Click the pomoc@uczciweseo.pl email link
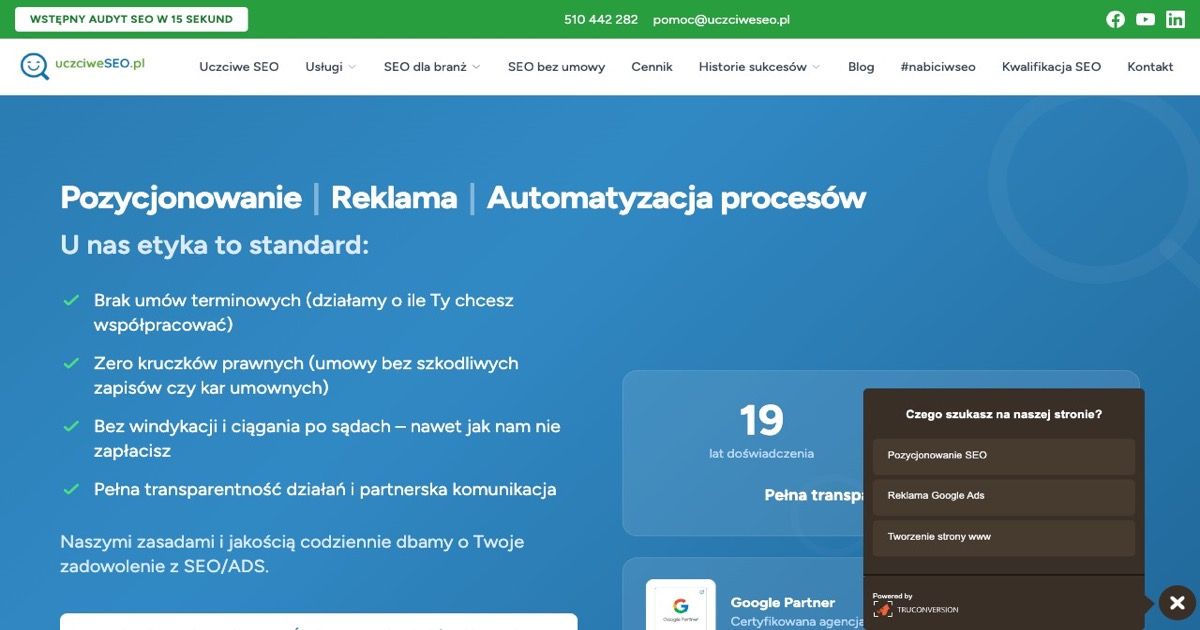The image size is (1200, 630). point(721,19)
